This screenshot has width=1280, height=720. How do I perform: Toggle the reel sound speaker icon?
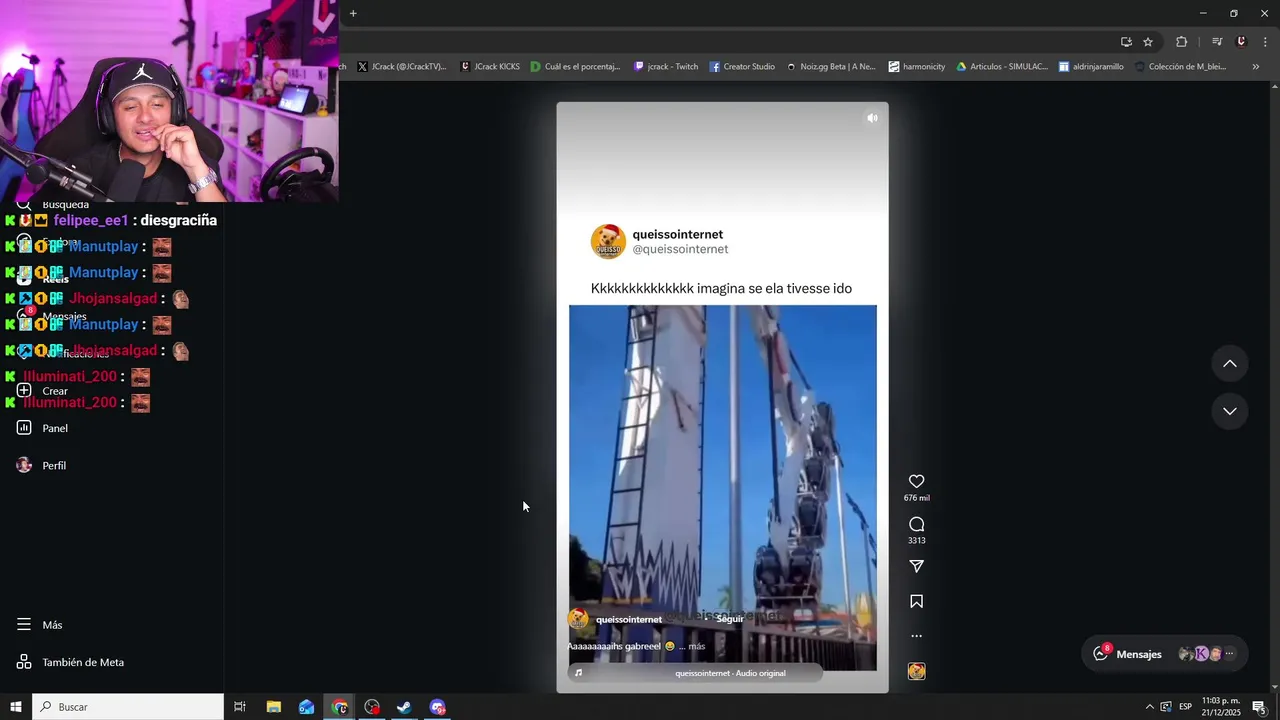coord(872,118)
